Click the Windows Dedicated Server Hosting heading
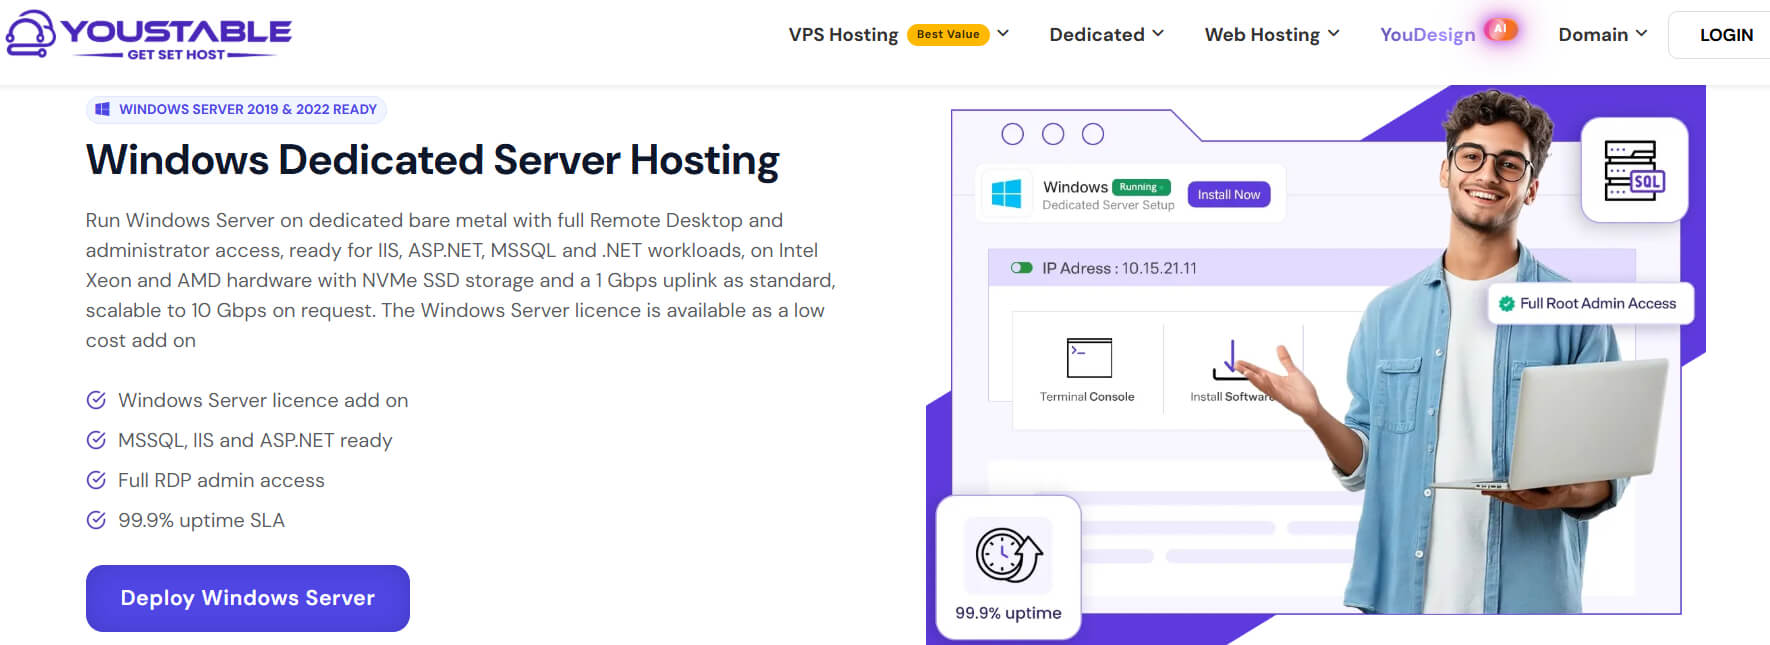 tap(432, 160)
